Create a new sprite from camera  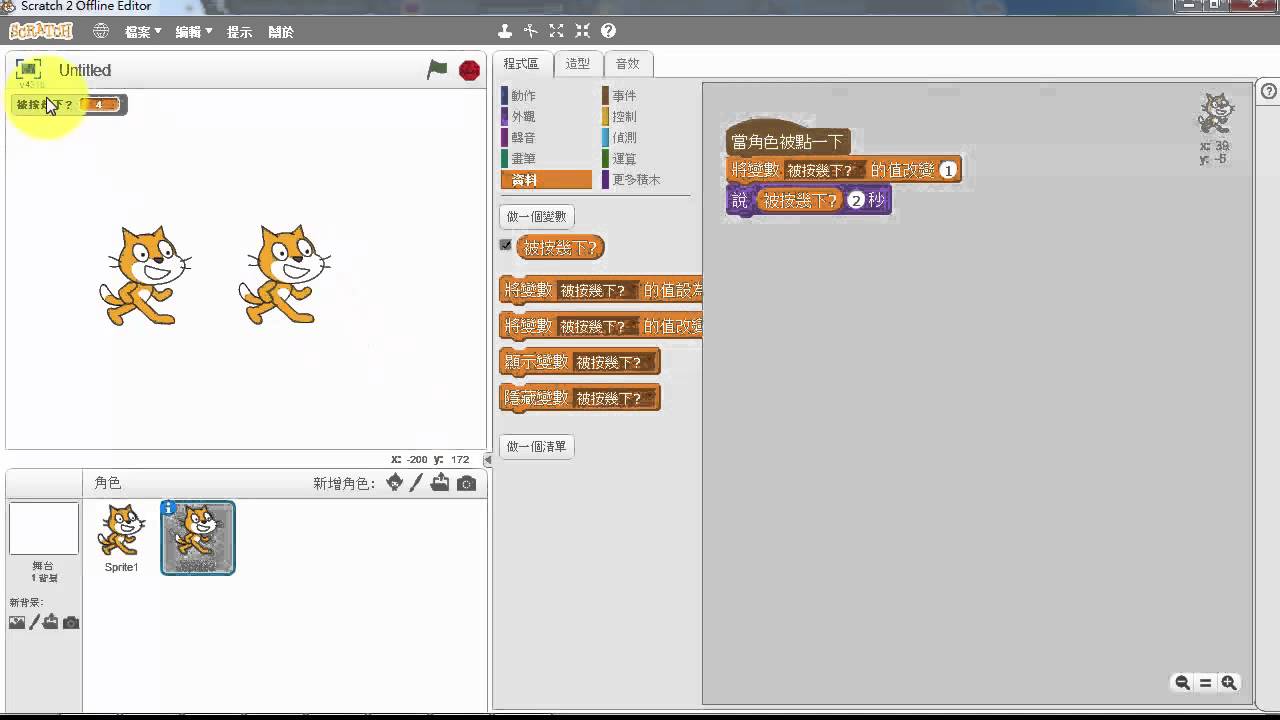point(466,483)
